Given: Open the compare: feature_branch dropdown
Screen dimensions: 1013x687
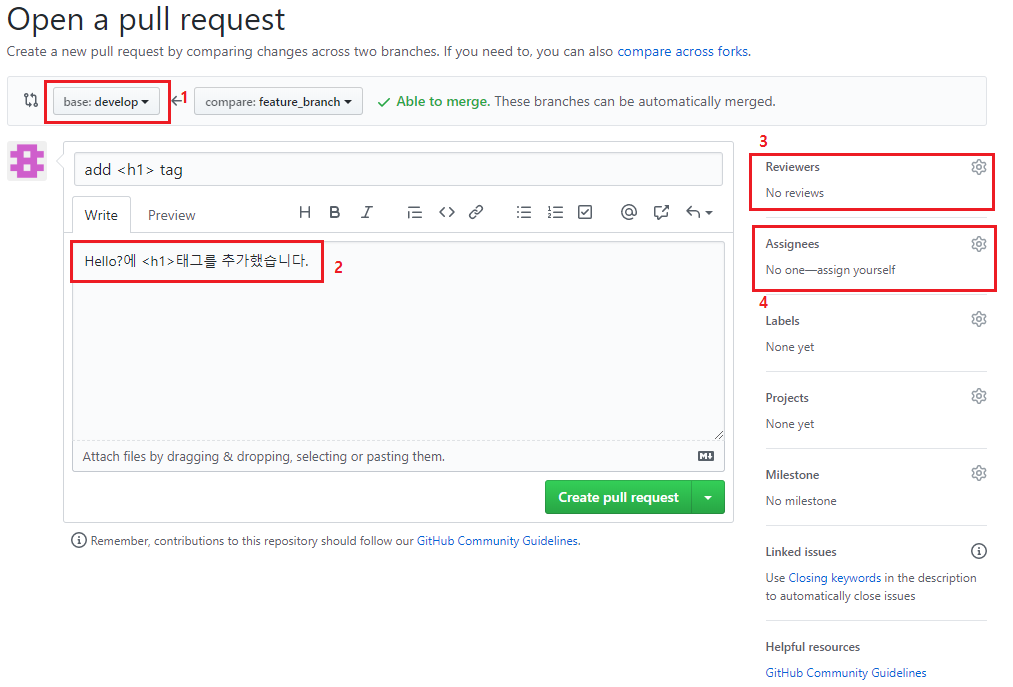Looking at the screenshot, I should [x=278, y=101].
